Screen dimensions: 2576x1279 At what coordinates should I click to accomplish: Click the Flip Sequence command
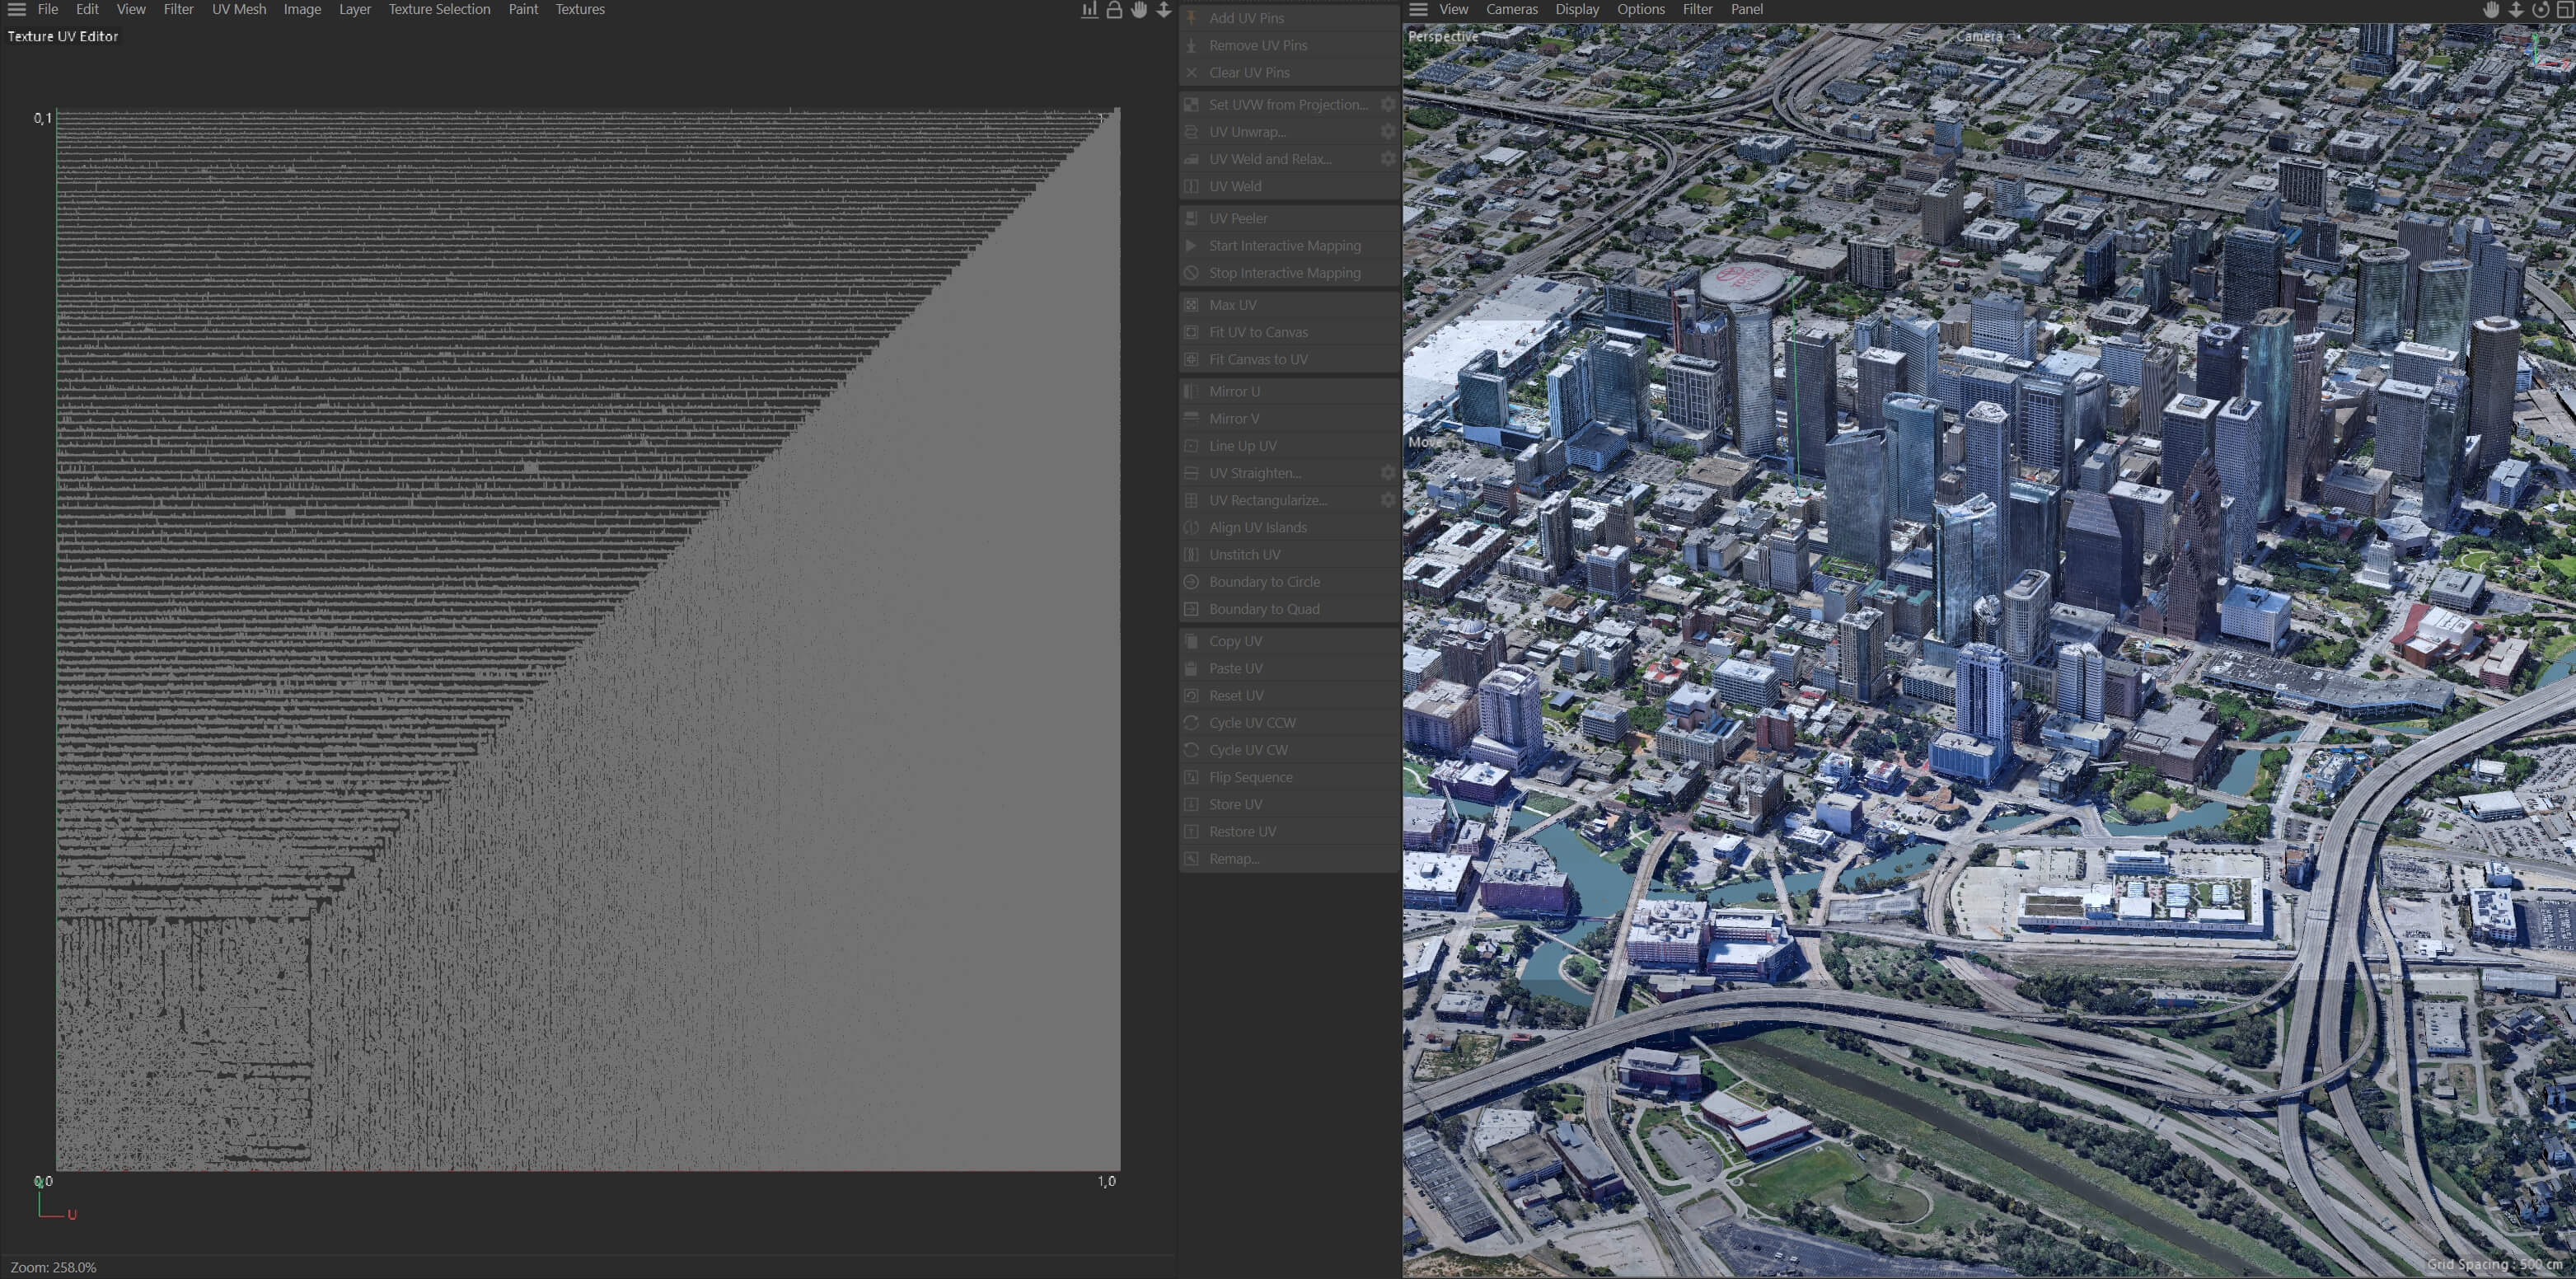tap(1289, 777)
